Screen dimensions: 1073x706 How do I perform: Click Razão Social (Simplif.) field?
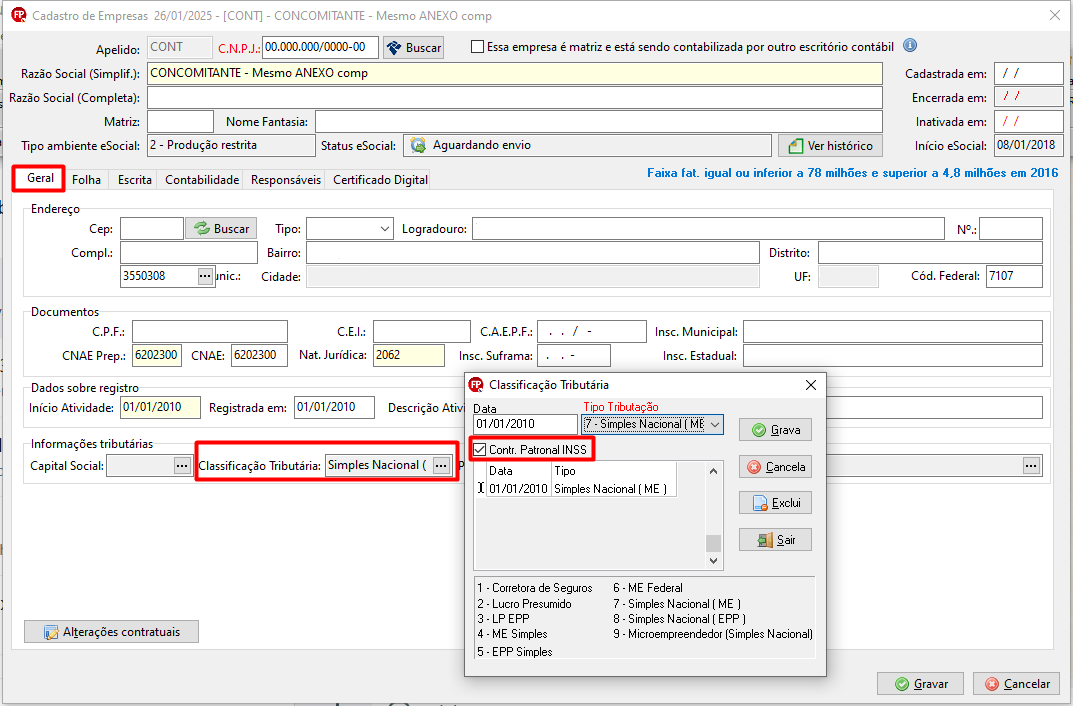coord(515,73)
